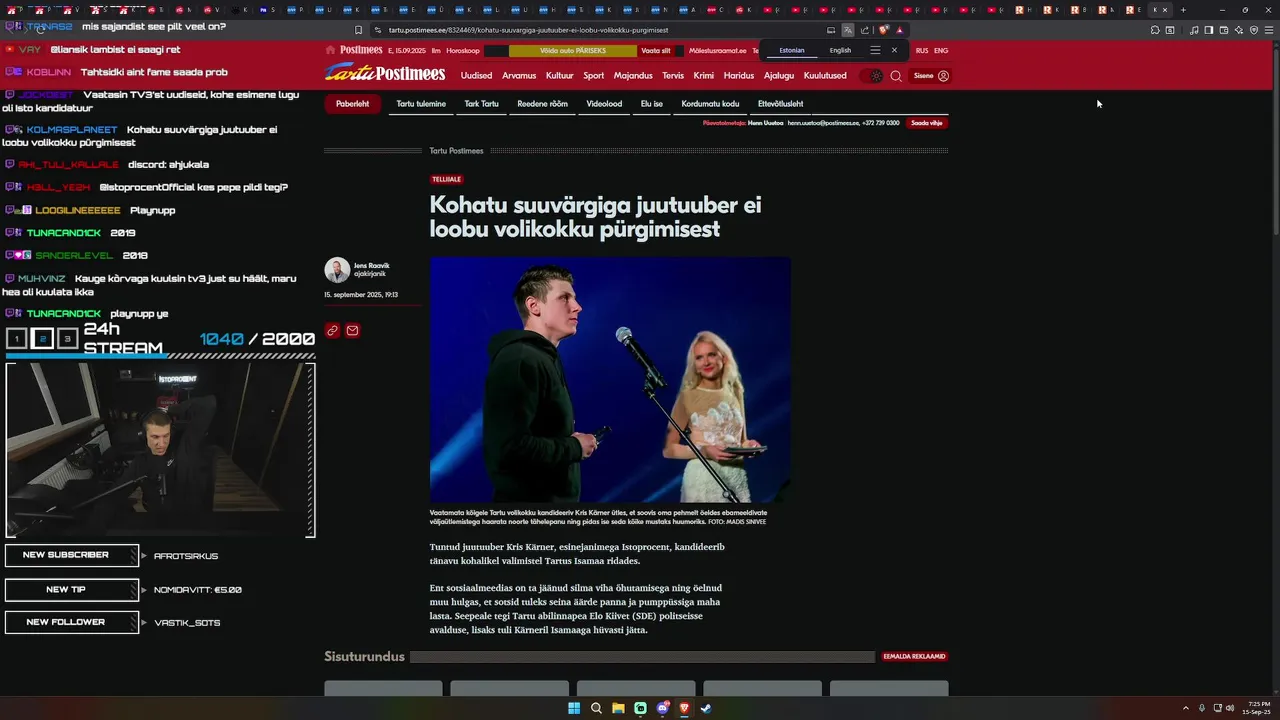Switch to the Tartu tulemine tab

click(421, 104)
